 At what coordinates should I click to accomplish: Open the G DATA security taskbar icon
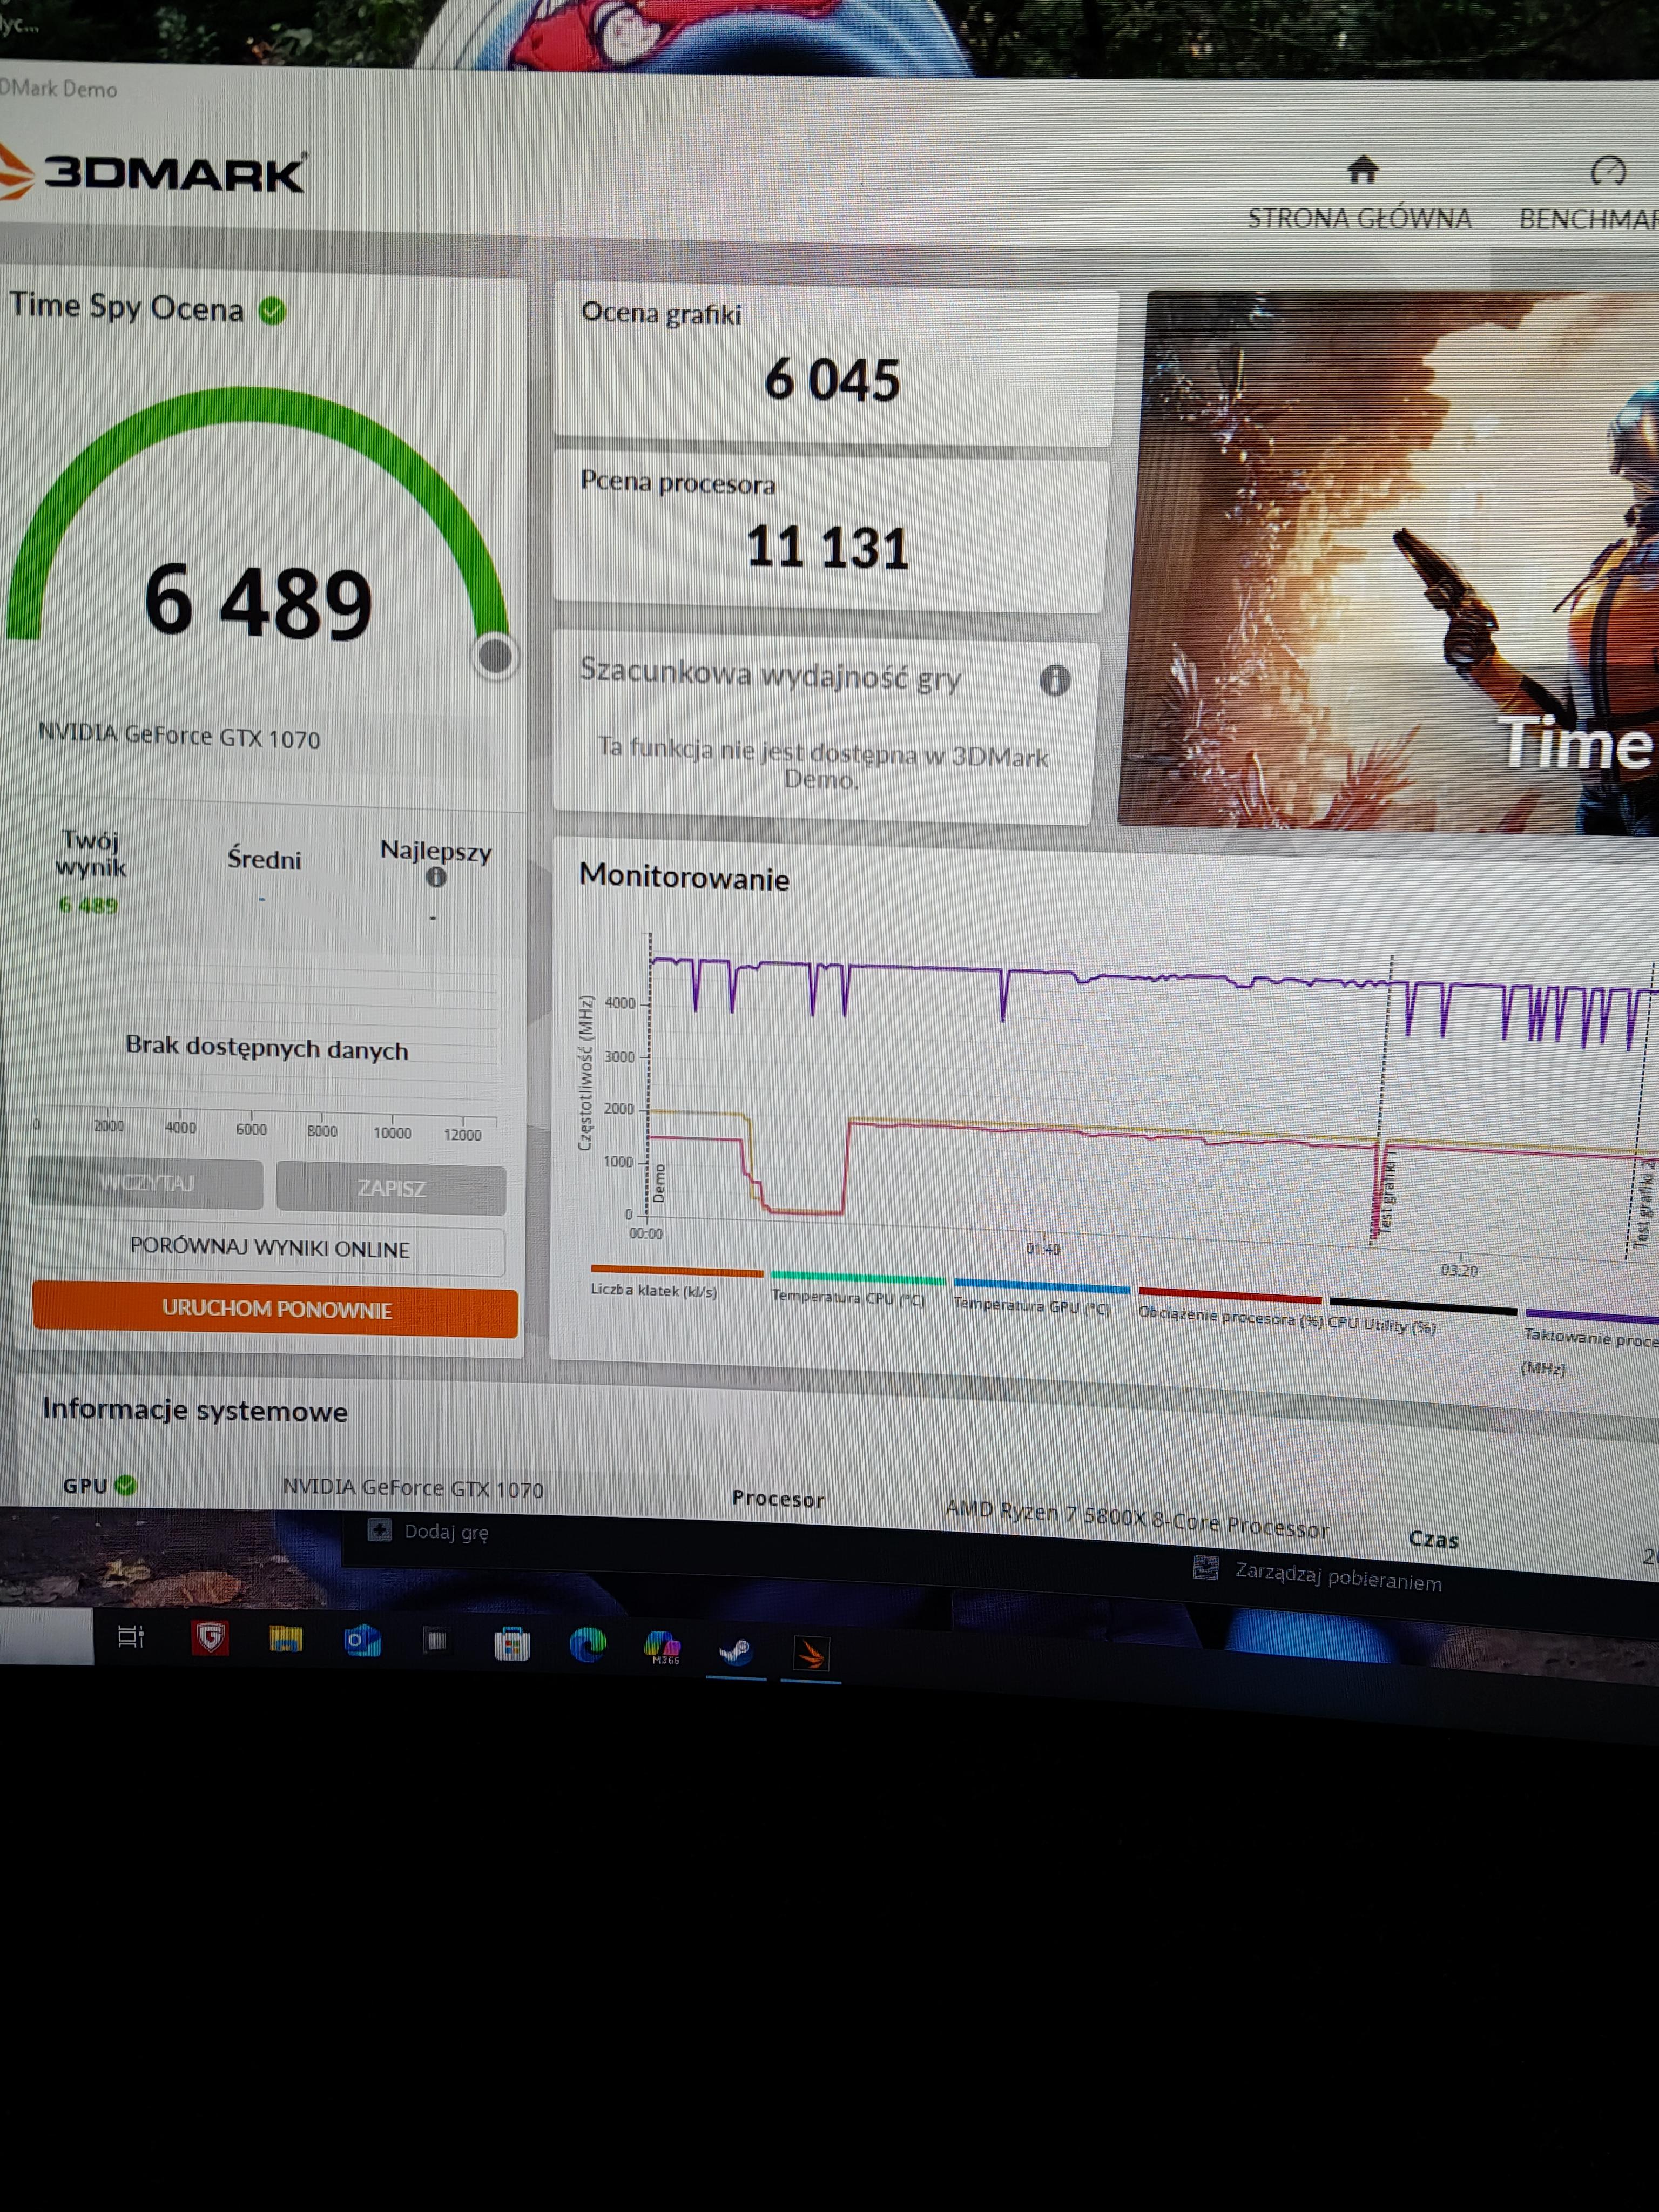(210, 1637)
